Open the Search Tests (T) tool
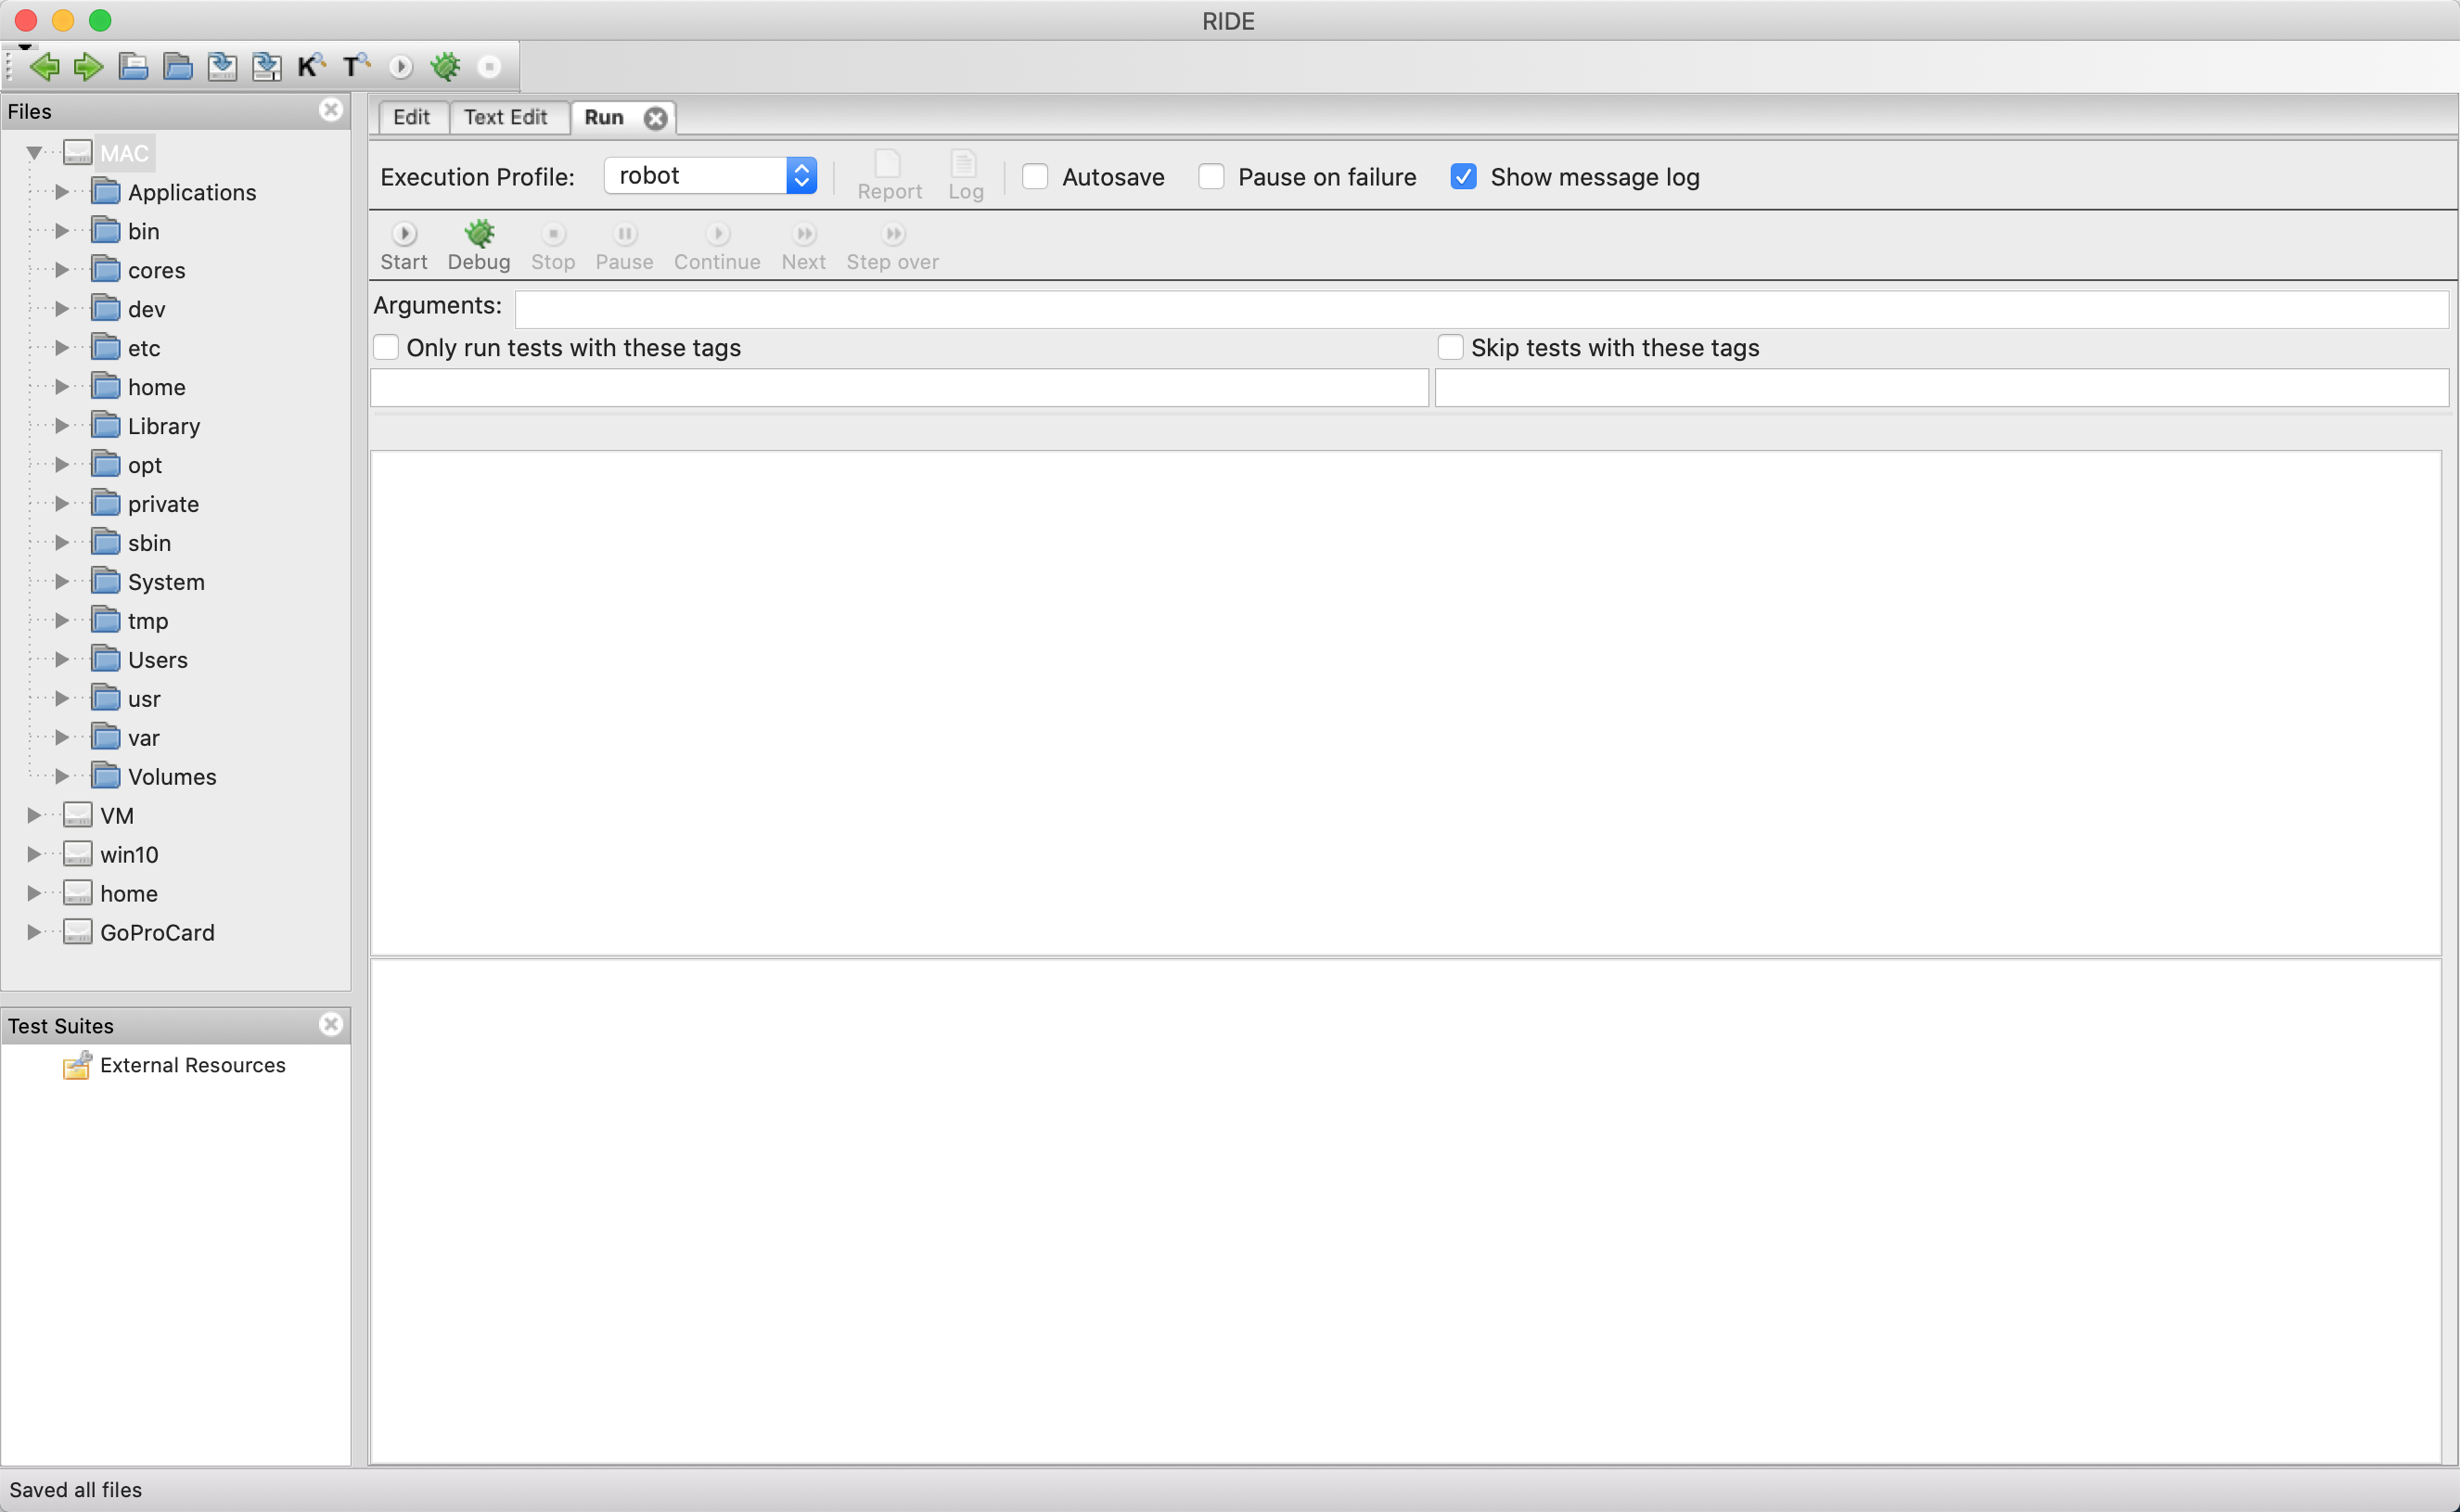Image resolution: width=2460 pixels, height=1512 pixels. (355, 67)
